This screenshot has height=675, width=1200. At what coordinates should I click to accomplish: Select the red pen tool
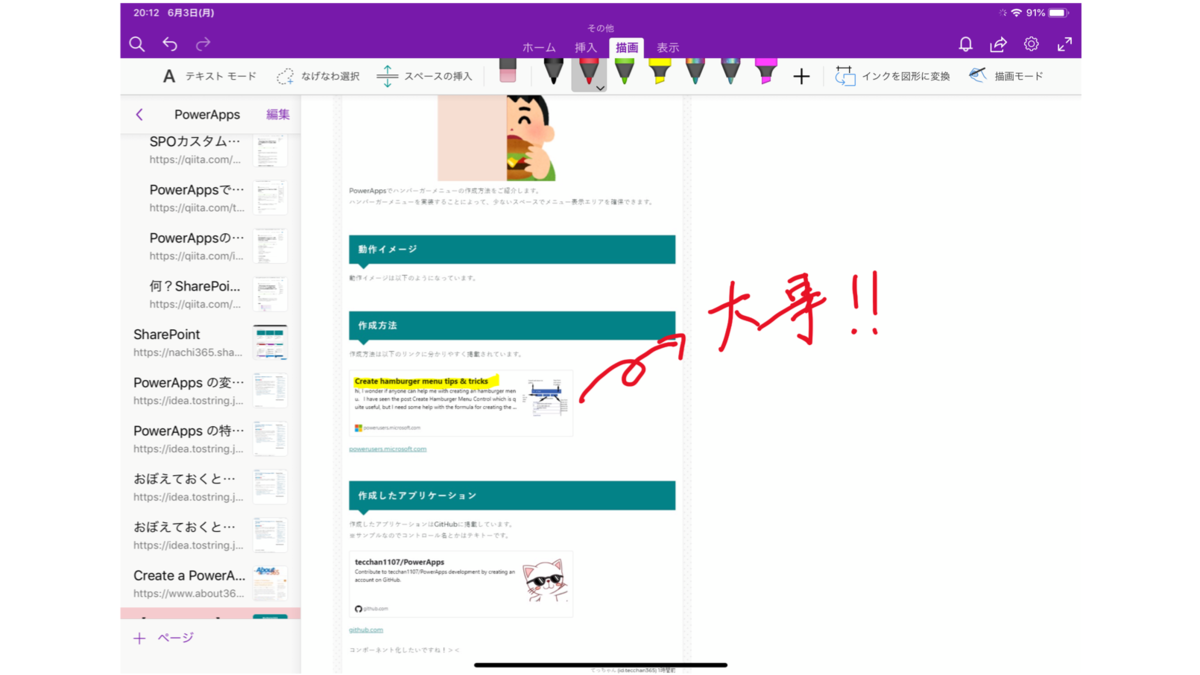[x=587, y=72]
